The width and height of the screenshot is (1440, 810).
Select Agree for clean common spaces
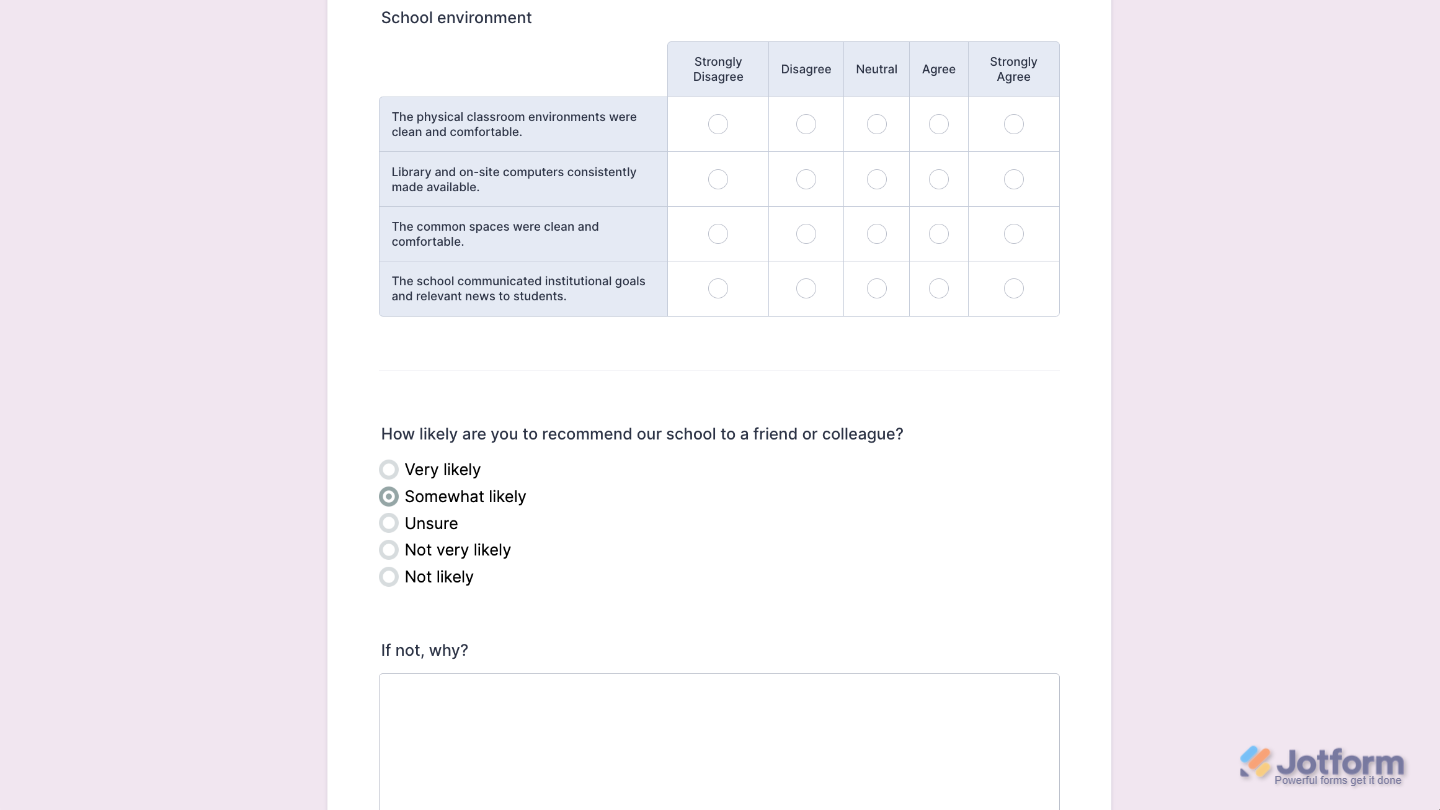coord(938,233)
